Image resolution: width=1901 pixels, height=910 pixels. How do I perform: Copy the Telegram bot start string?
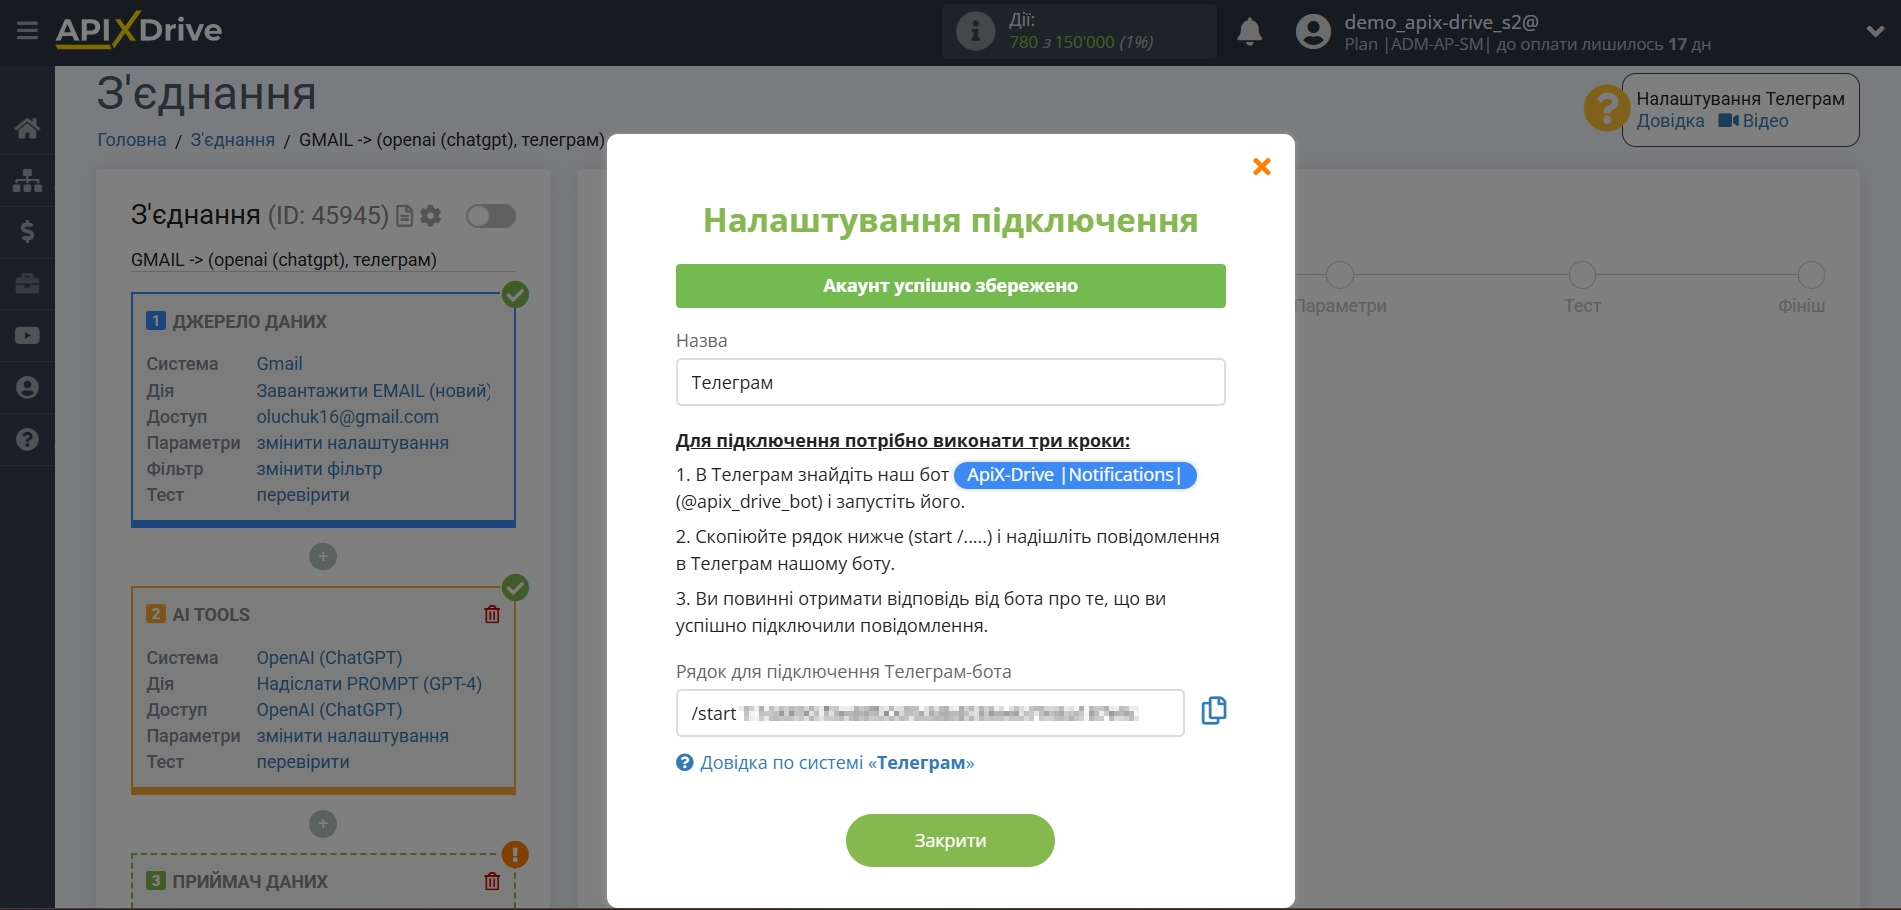(x=1213, y=711)
